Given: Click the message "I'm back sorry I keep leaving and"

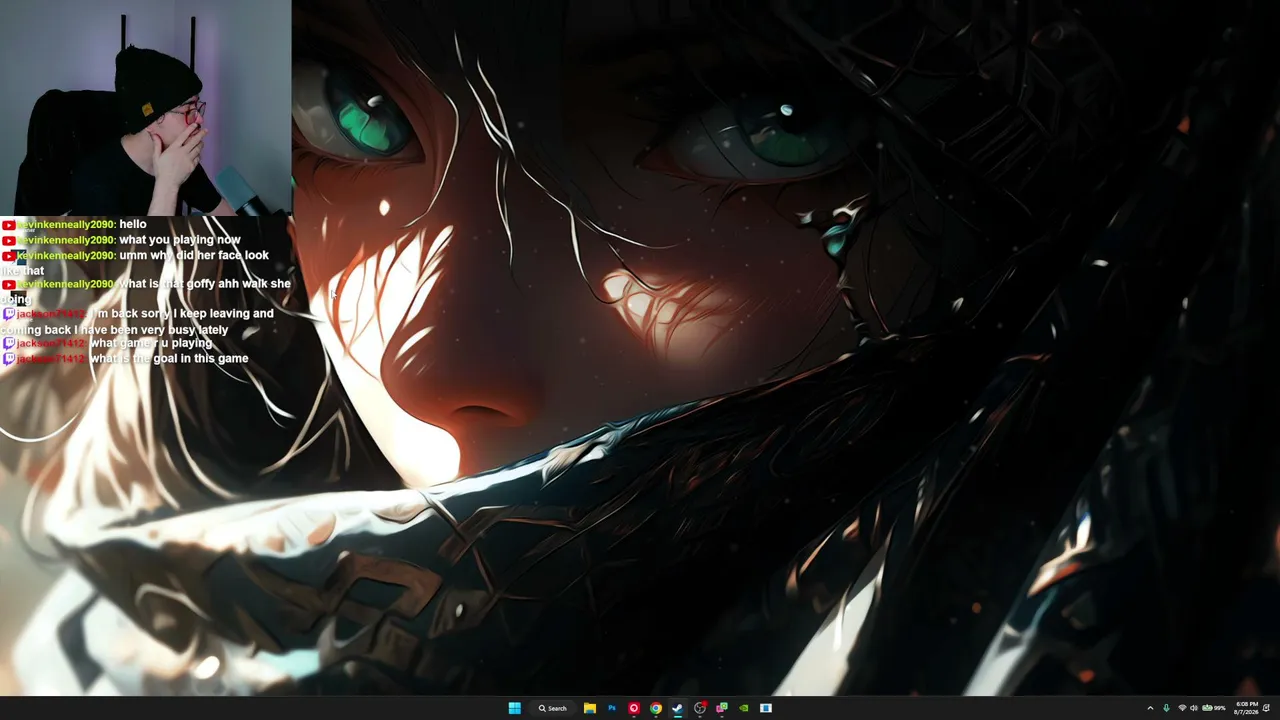Looking at the screenshot, I should [184, 313].
